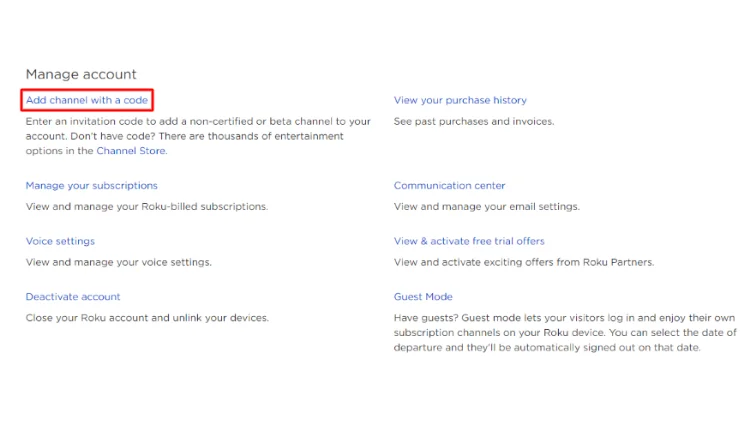Viewport: 750px width, 422px height.
Task: Open the Communication center link
Action: pyautogui.click(x=449, y=185)
